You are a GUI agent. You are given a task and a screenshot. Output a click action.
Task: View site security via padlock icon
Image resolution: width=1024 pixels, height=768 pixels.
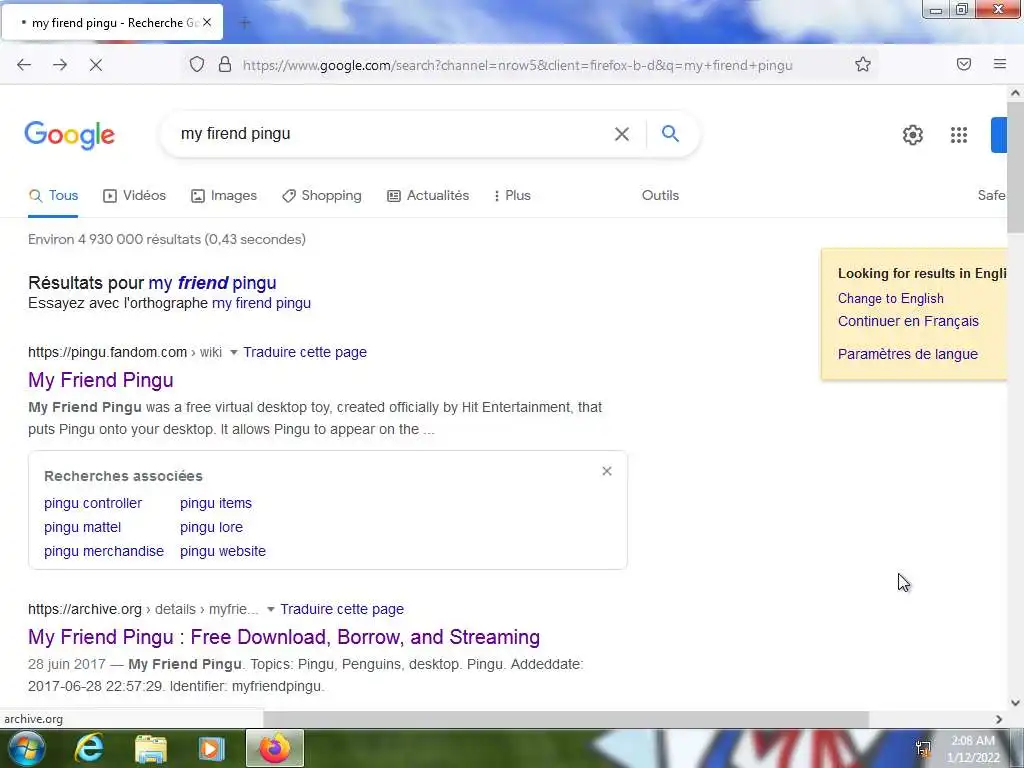[x=225, y=64]
